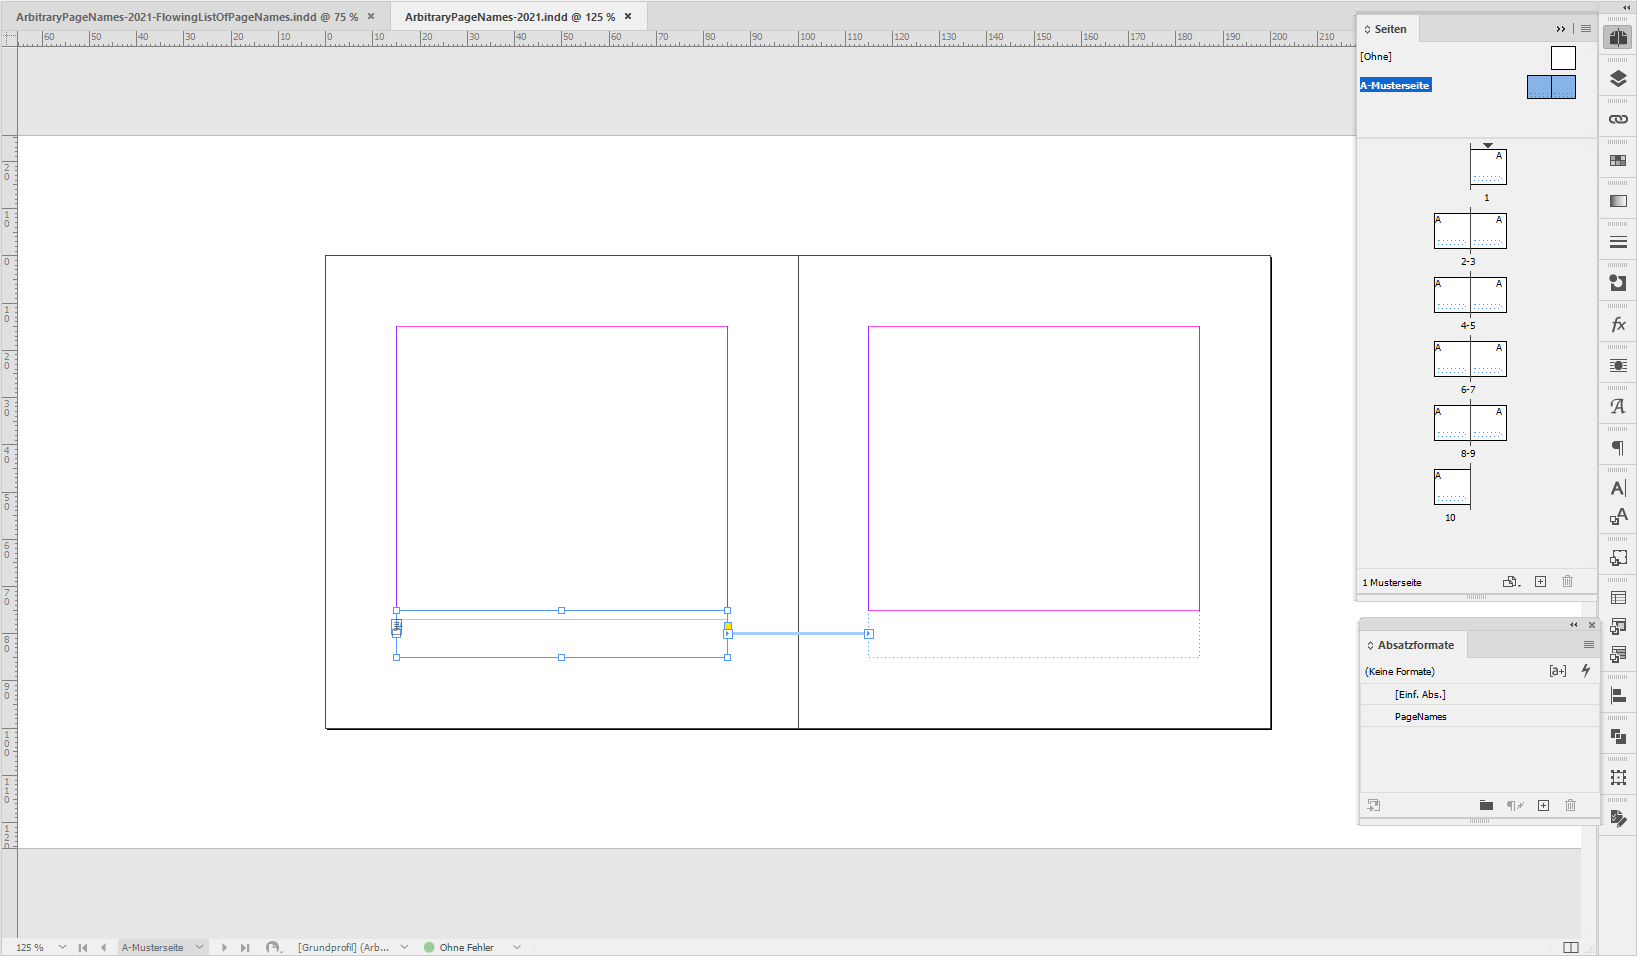Open the Table panel icon

(x=1618, y=598)
